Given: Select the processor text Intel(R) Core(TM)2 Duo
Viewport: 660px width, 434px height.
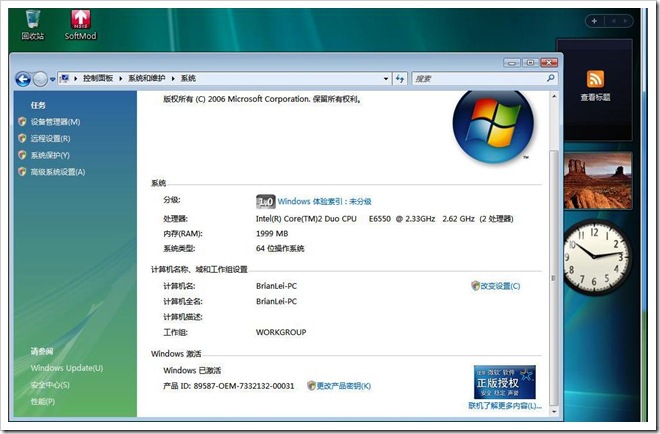Looking at the screenshot, I should 306,219.
